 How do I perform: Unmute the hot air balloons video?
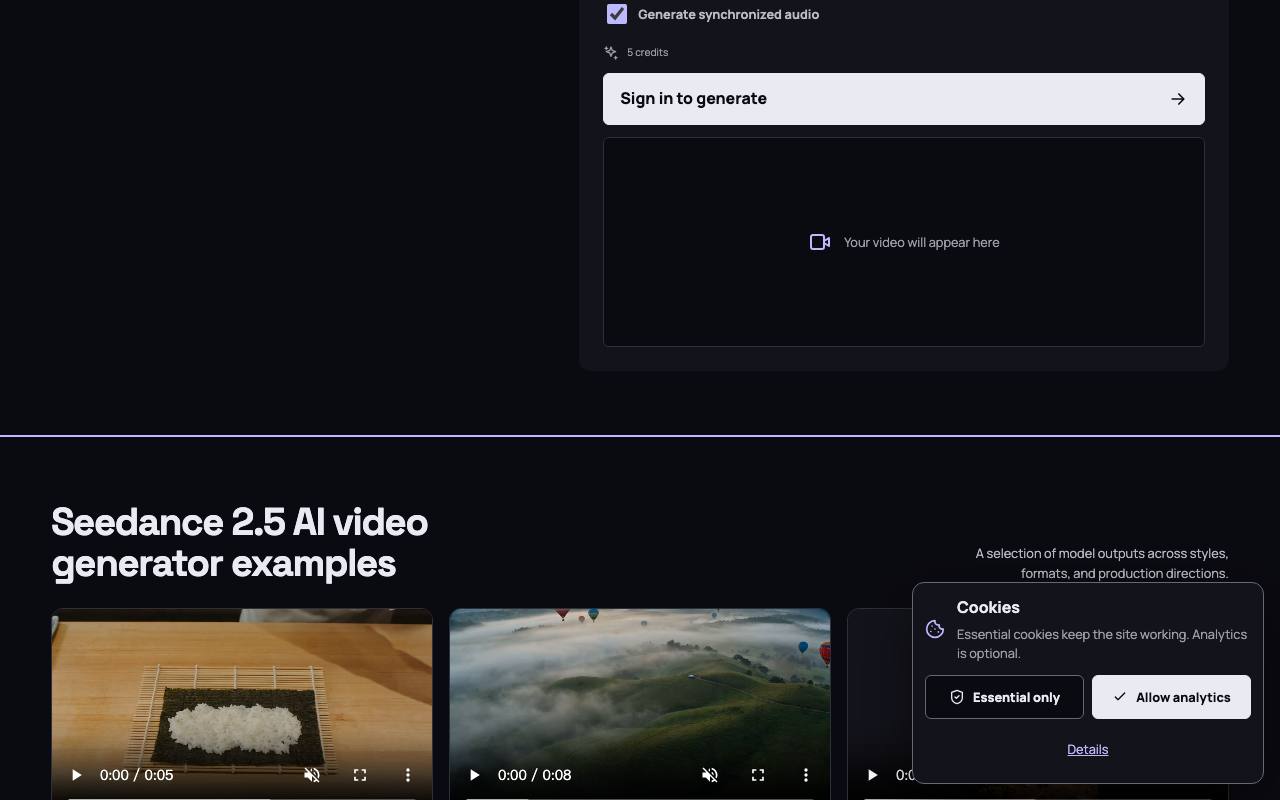pyautogui.click(x=710, y=775)
